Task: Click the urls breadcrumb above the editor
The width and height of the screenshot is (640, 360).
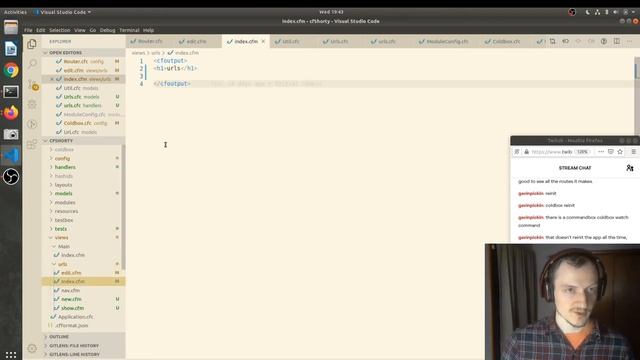Action: click(x=156, y=53)
